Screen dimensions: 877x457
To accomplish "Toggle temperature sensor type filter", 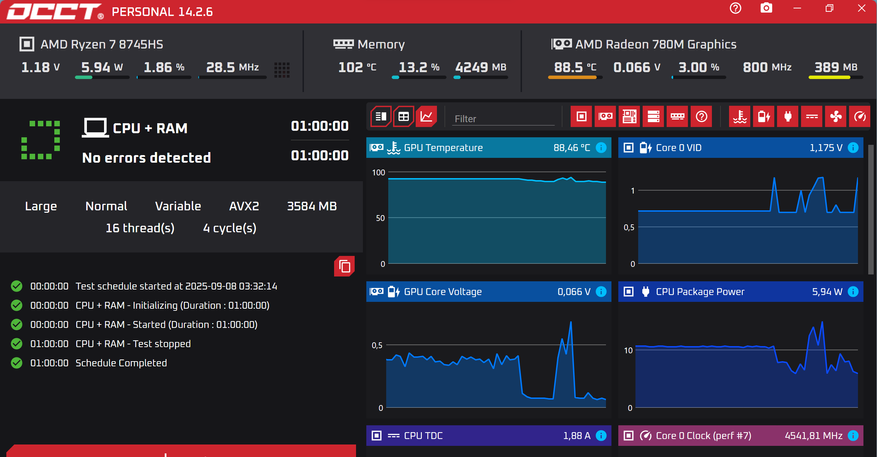I will click(x=740, y=116).
